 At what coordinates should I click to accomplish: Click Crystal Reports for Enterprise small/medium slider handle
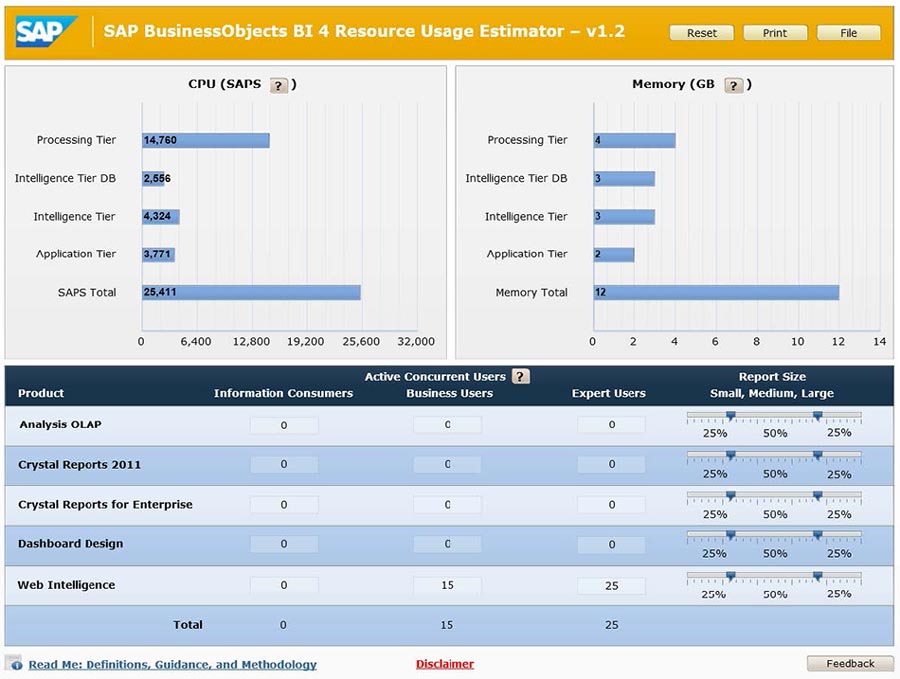click(x=731, y=496)
